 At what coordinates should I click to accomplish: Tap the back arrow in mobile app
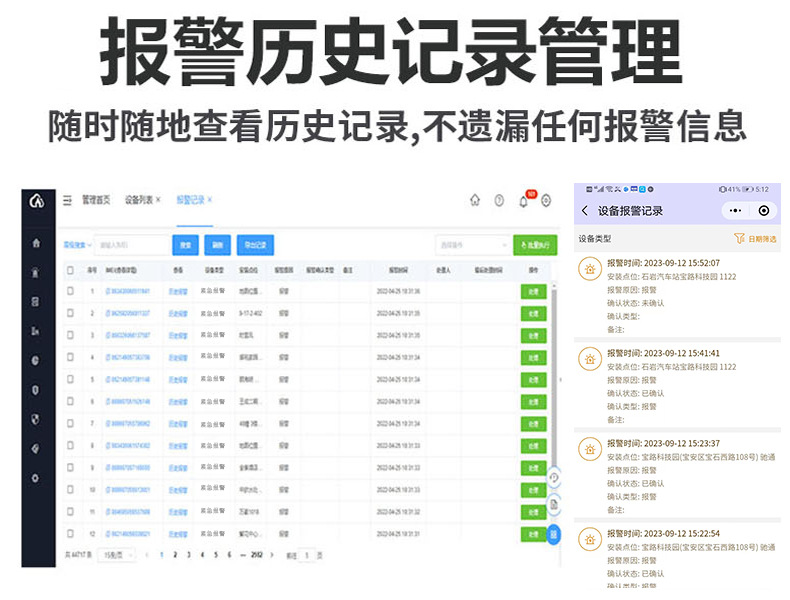click(x=585, y=211)
